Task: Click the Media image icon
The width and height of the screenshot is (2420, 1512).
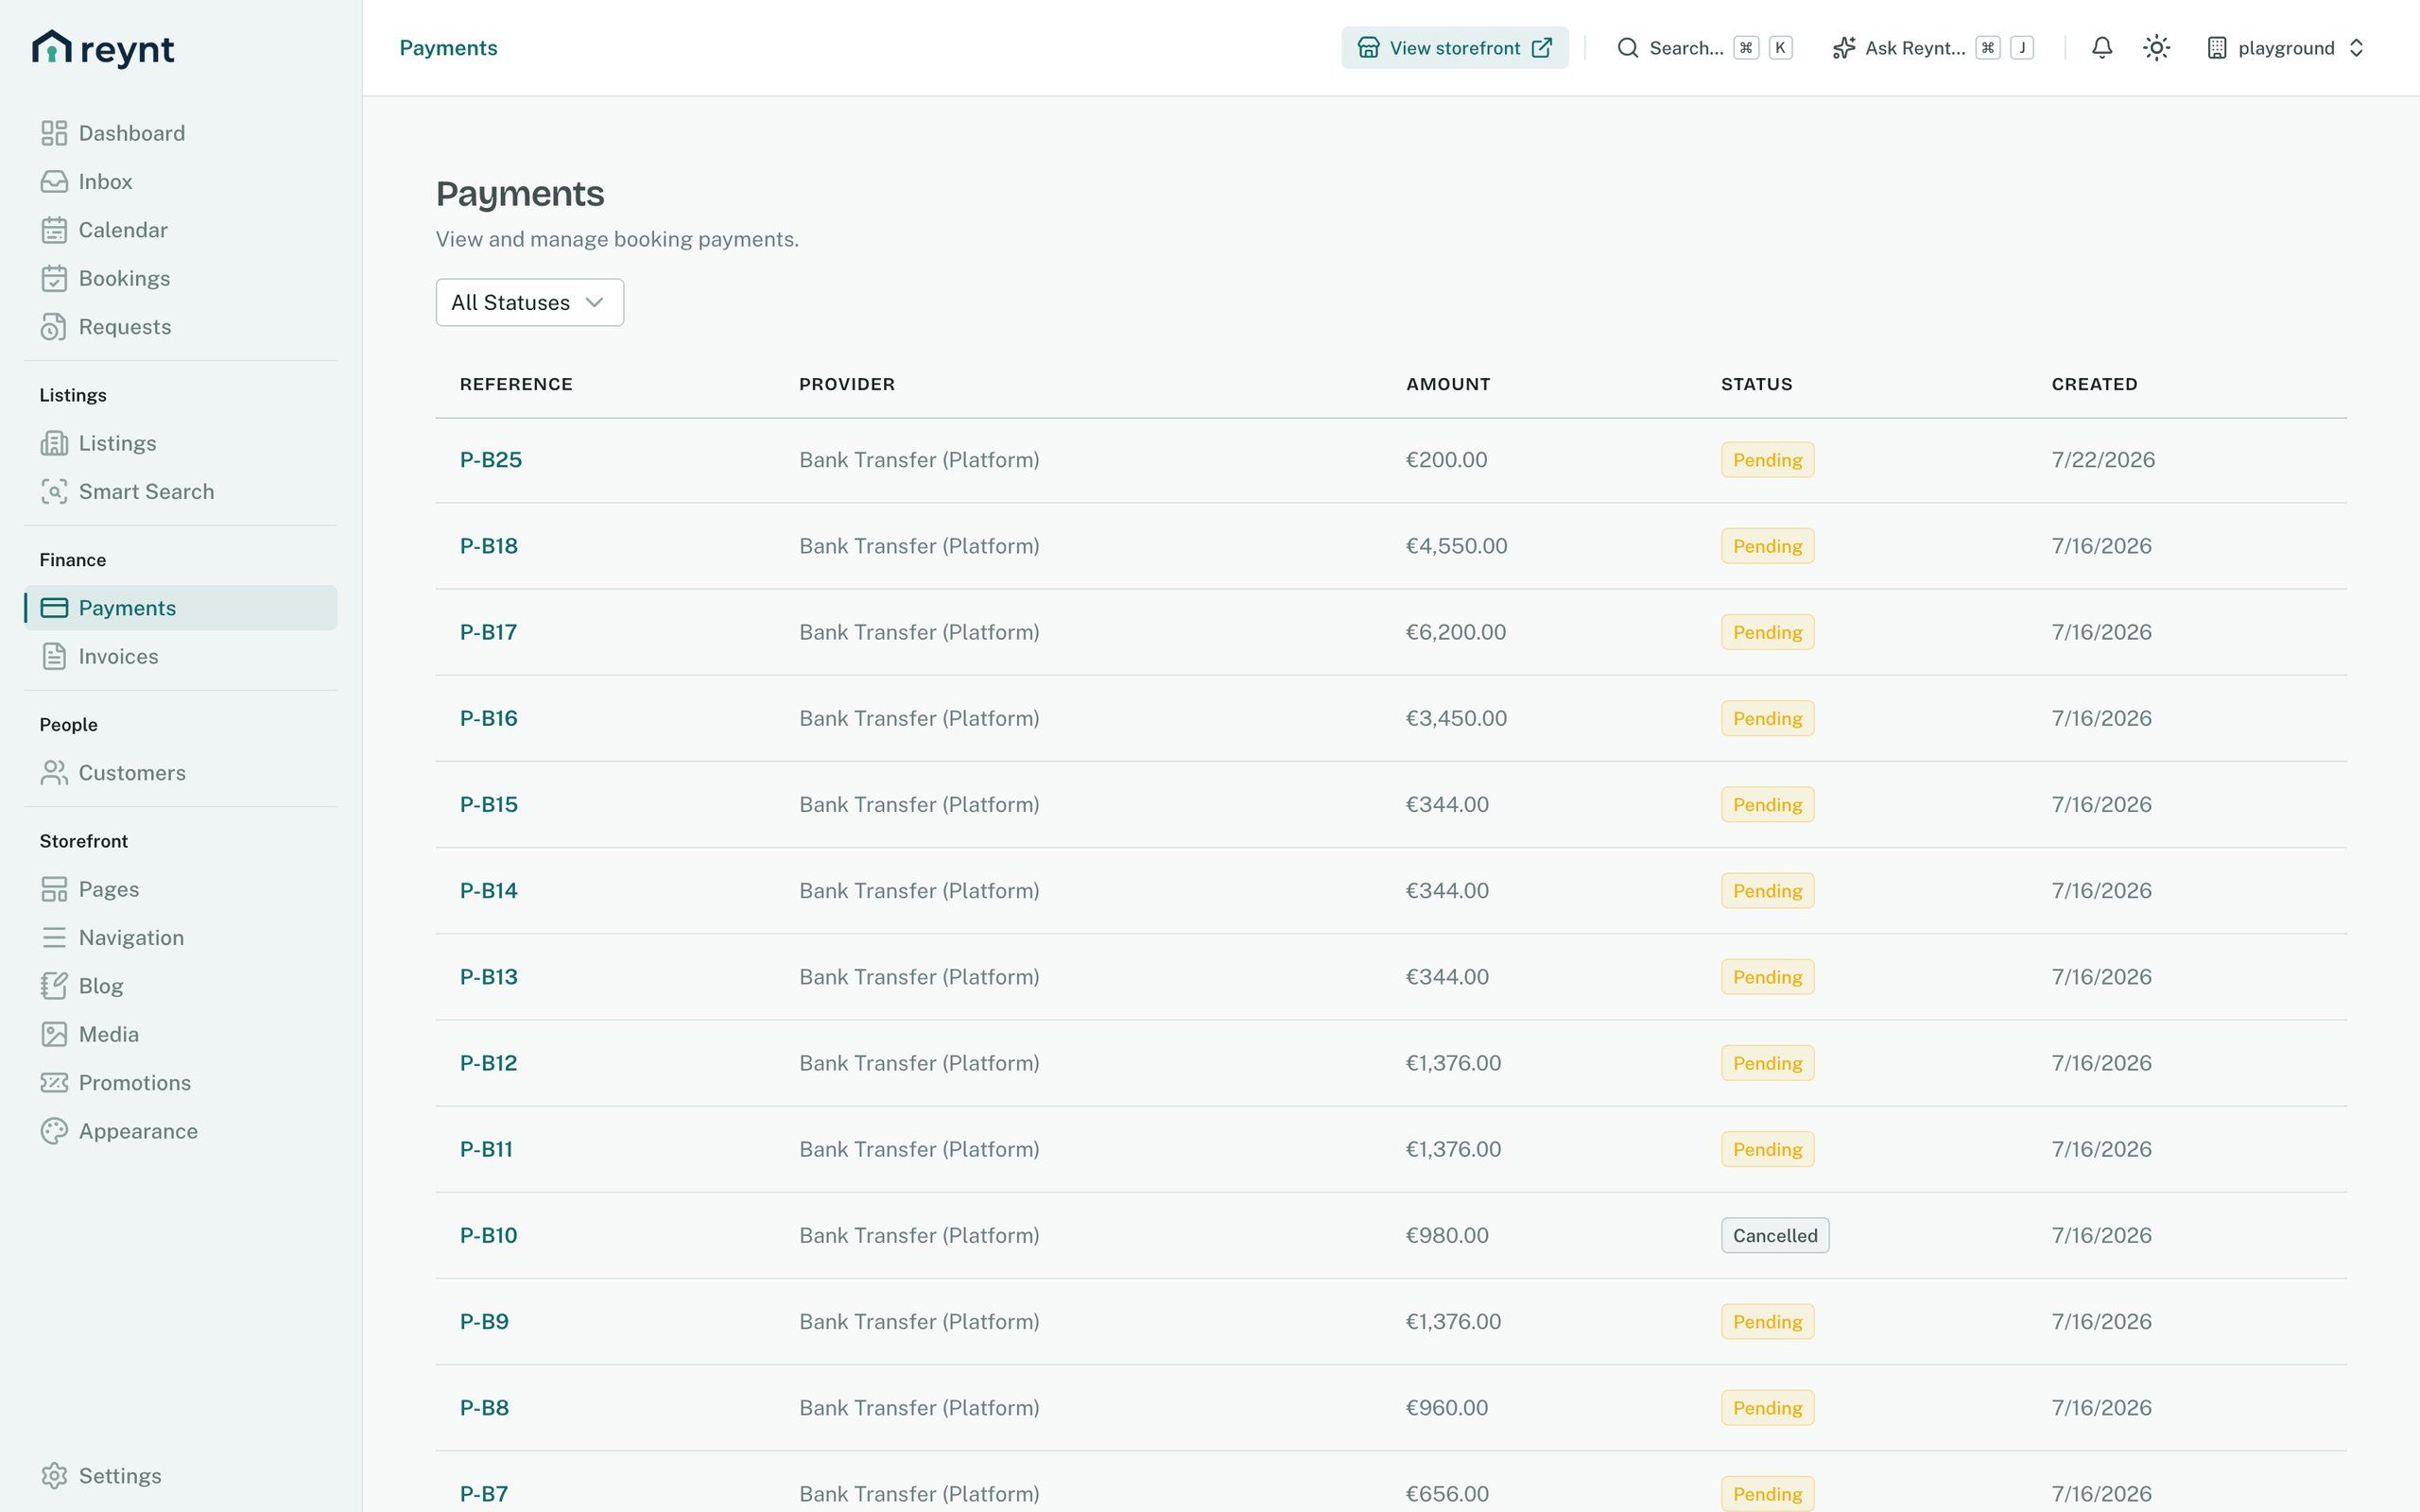Action: click(x=54, y=1034)
